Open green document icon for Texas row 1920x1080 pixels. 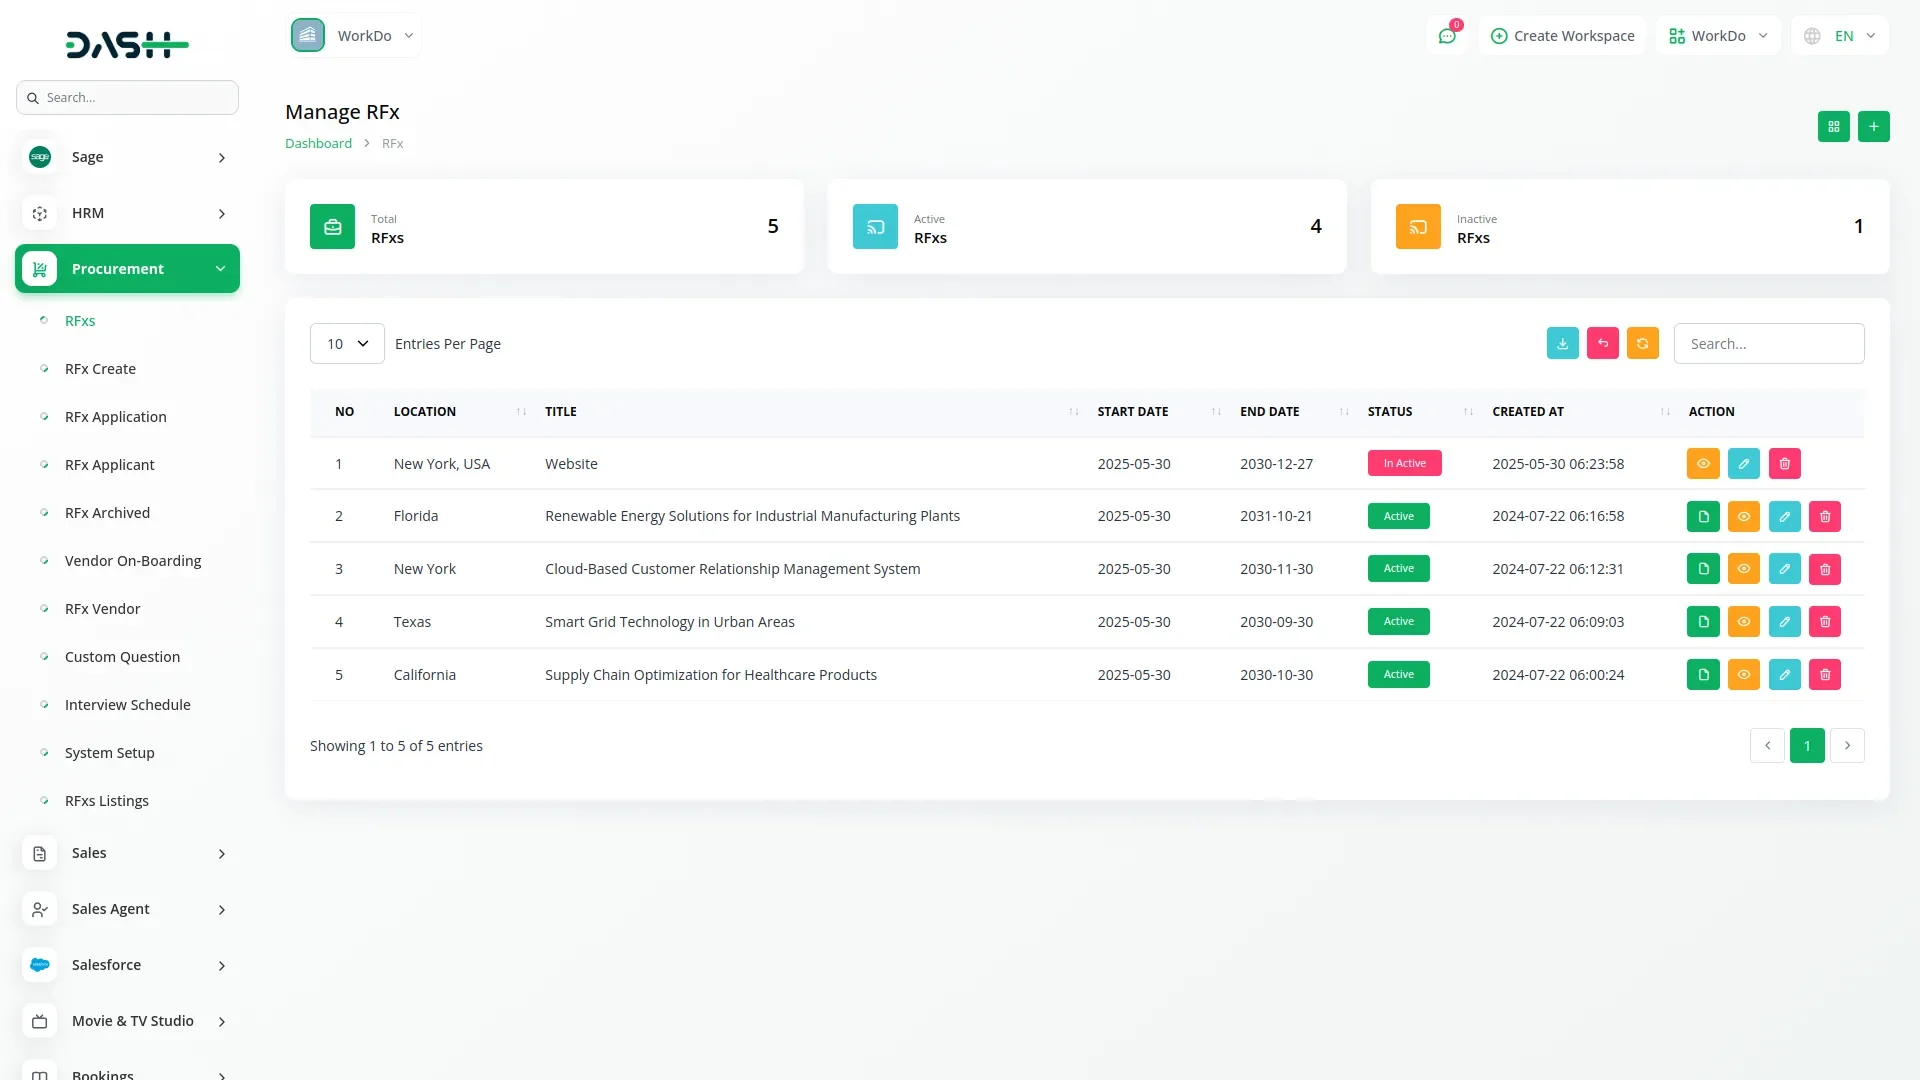(1703, 622)
